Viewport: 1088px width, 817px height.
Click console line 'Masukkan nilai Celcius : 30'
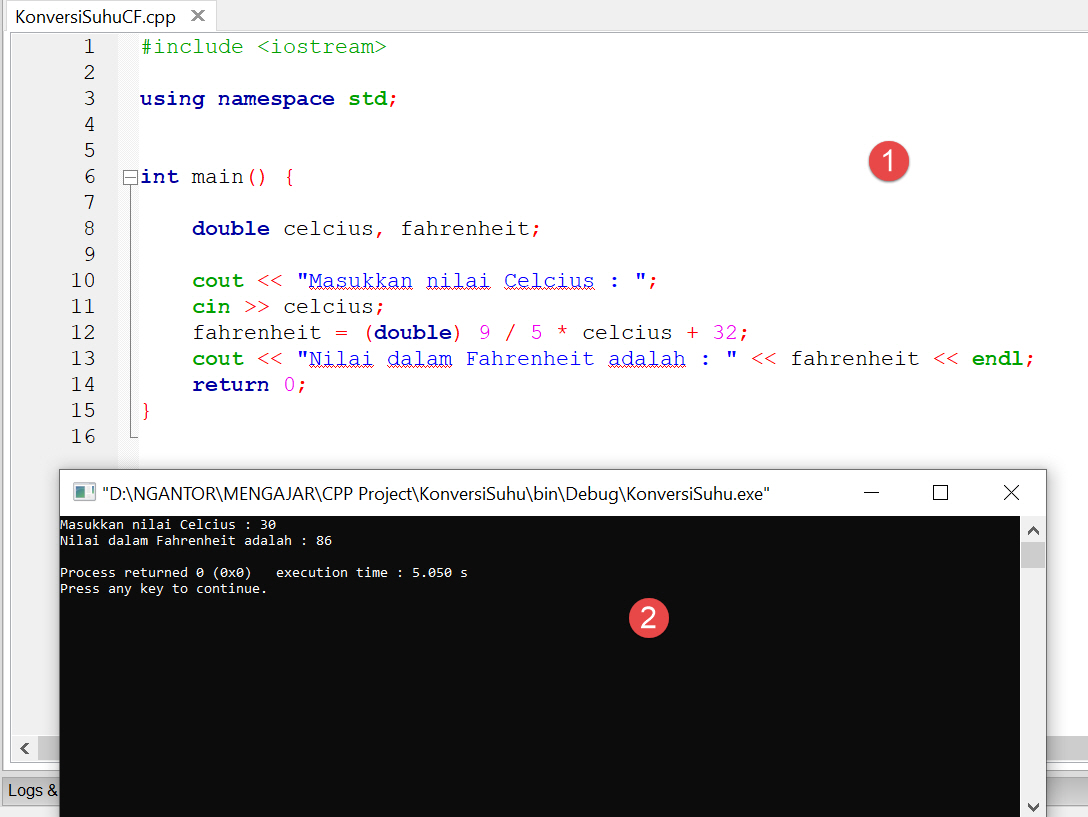click(x=168, y=525)
